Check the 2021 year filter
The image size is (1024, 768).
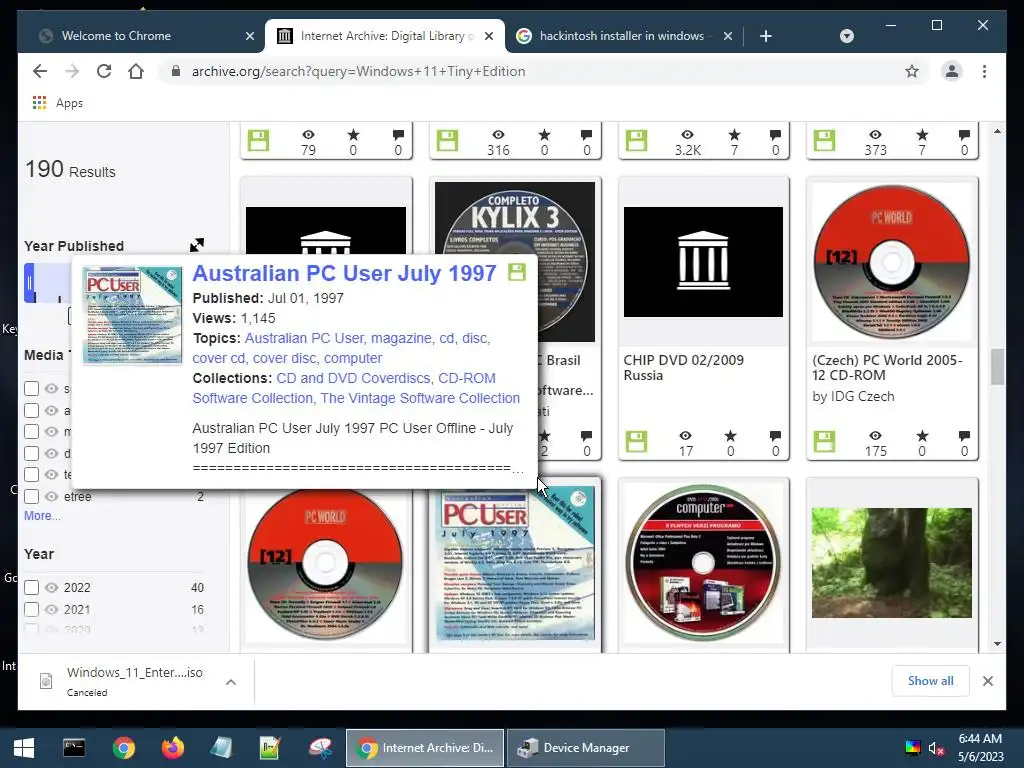click(31, 609)
